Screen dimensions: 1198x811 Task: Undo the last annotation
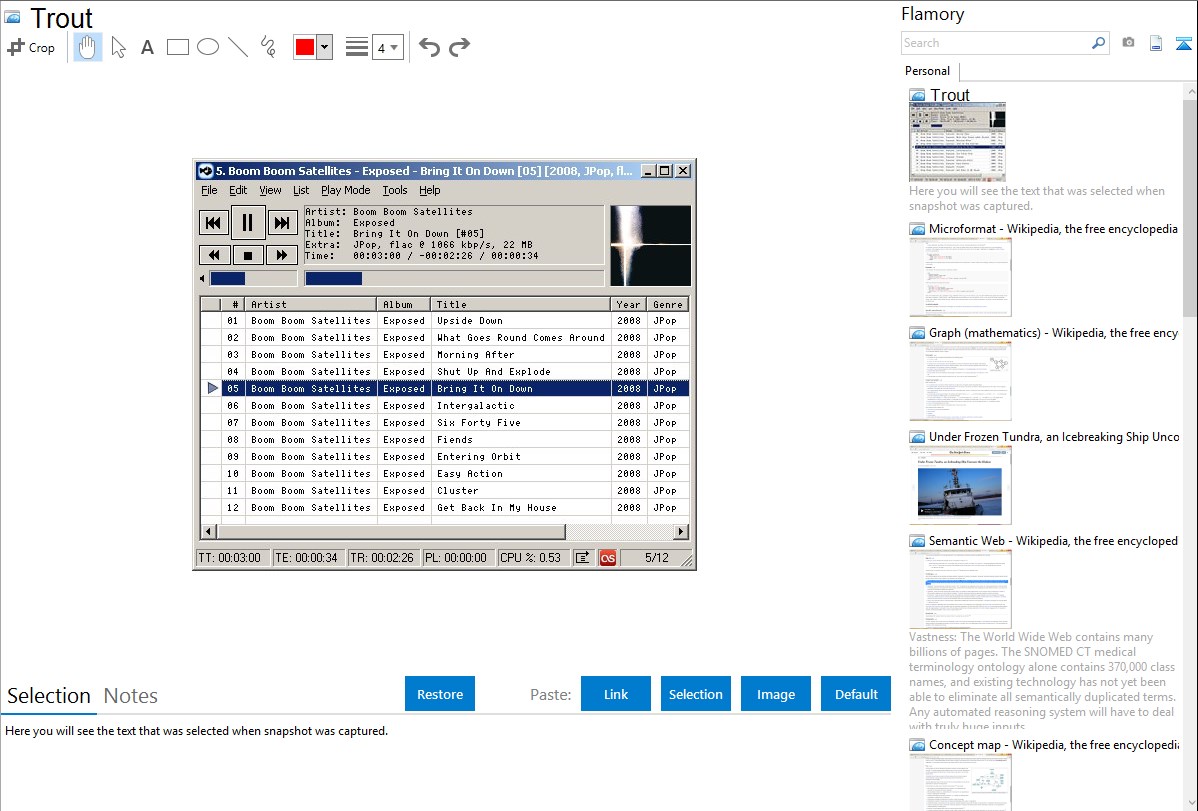pos(429,47)
